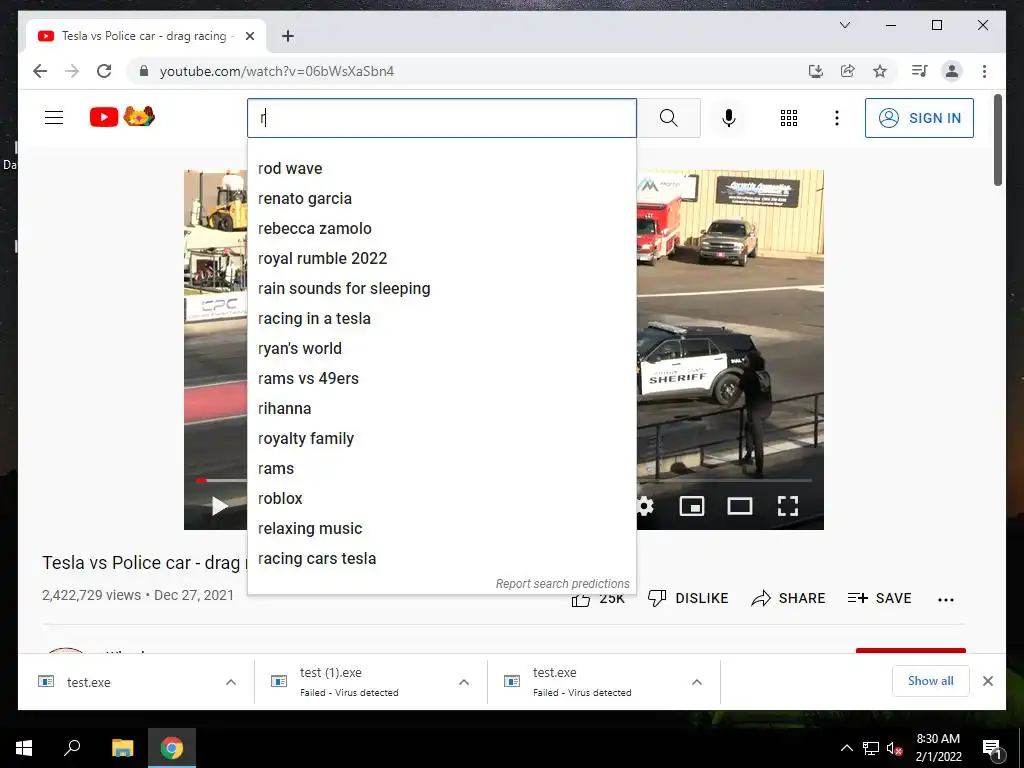This screenshot has width=1024, height=768.
Task: Click the browser forward arrow
Action: pos(72,71)
